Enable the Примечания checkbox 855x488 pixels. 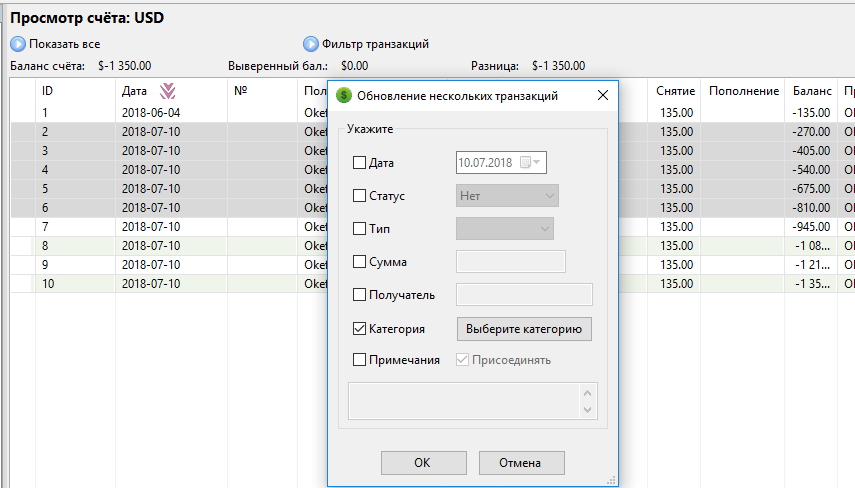[x=360, y=360]
